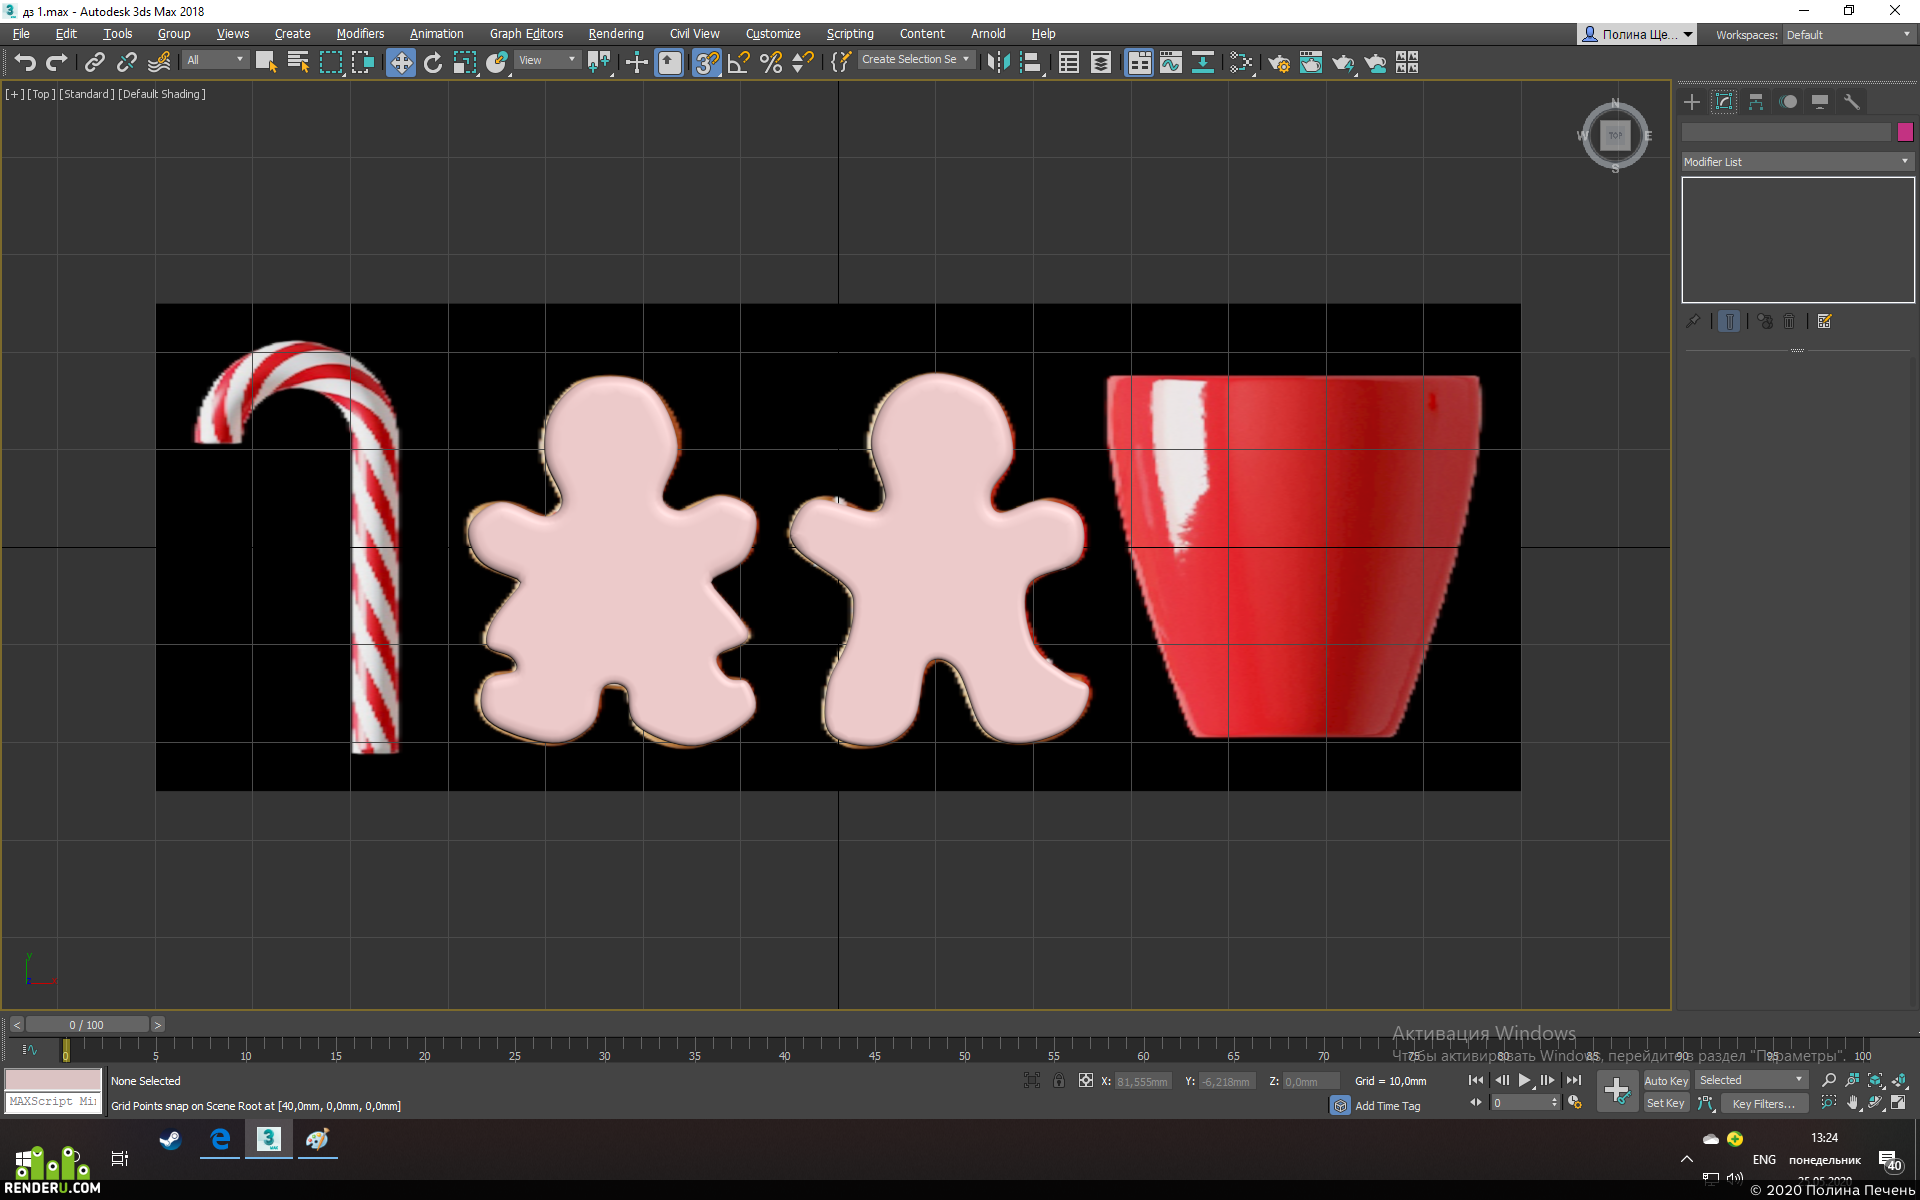Toggle the 3D Snaps button
1920x1200 pixels.
[706, 62]
